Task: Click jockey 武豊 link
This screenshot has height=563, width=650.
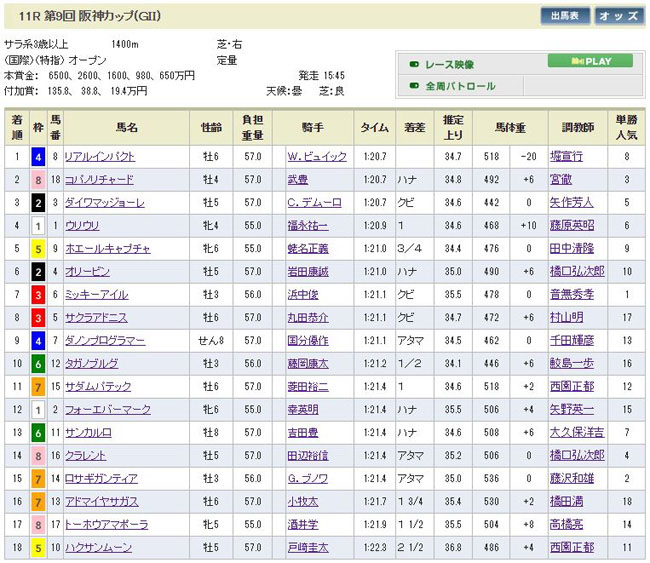Action: 298,180
